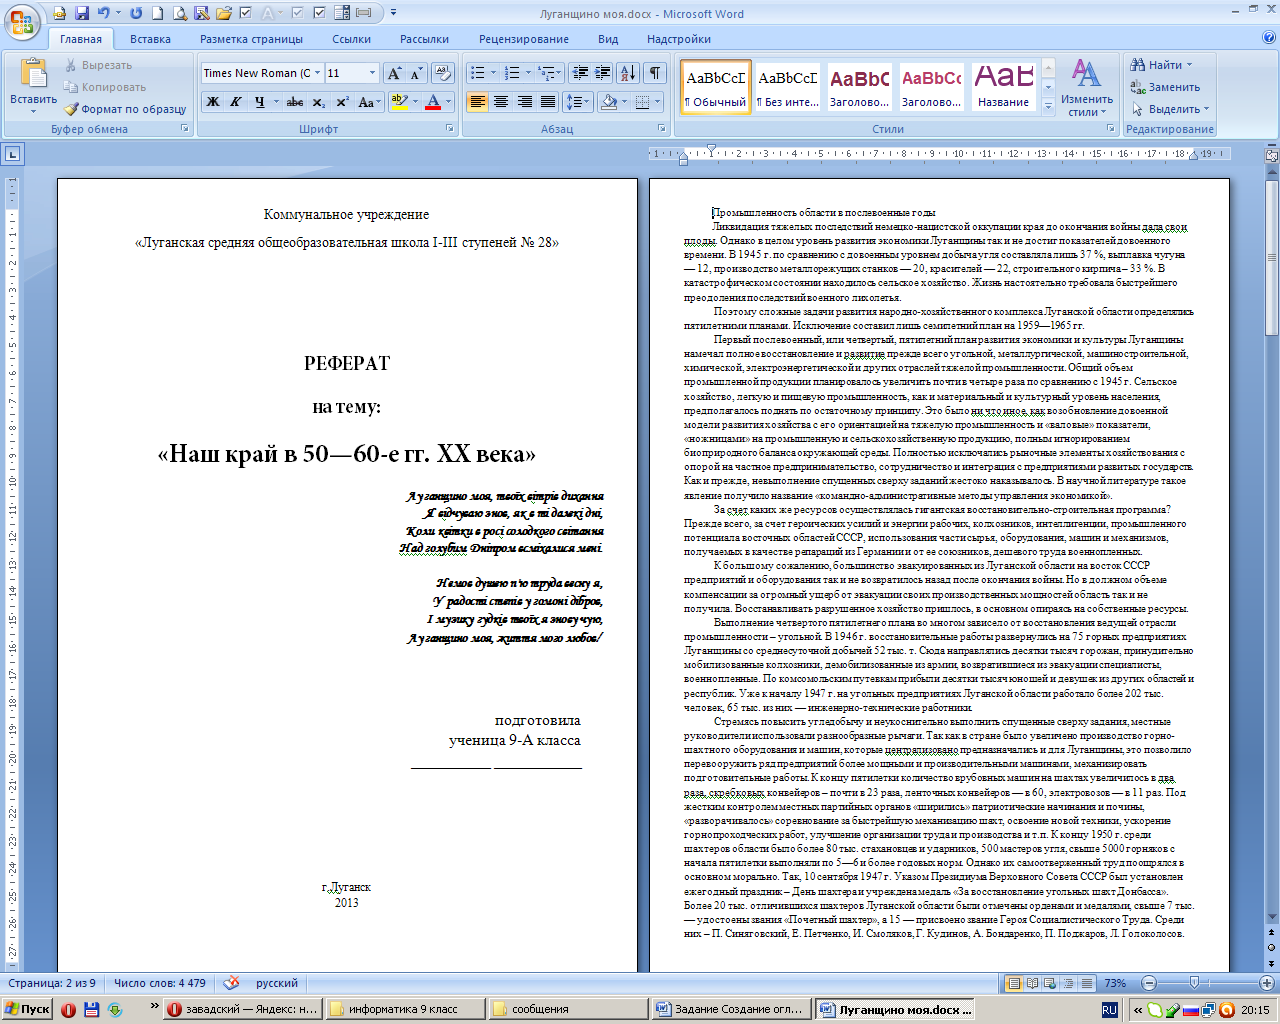
Task: Go to the Ссылки tab
Action: [x=351, y=39]
